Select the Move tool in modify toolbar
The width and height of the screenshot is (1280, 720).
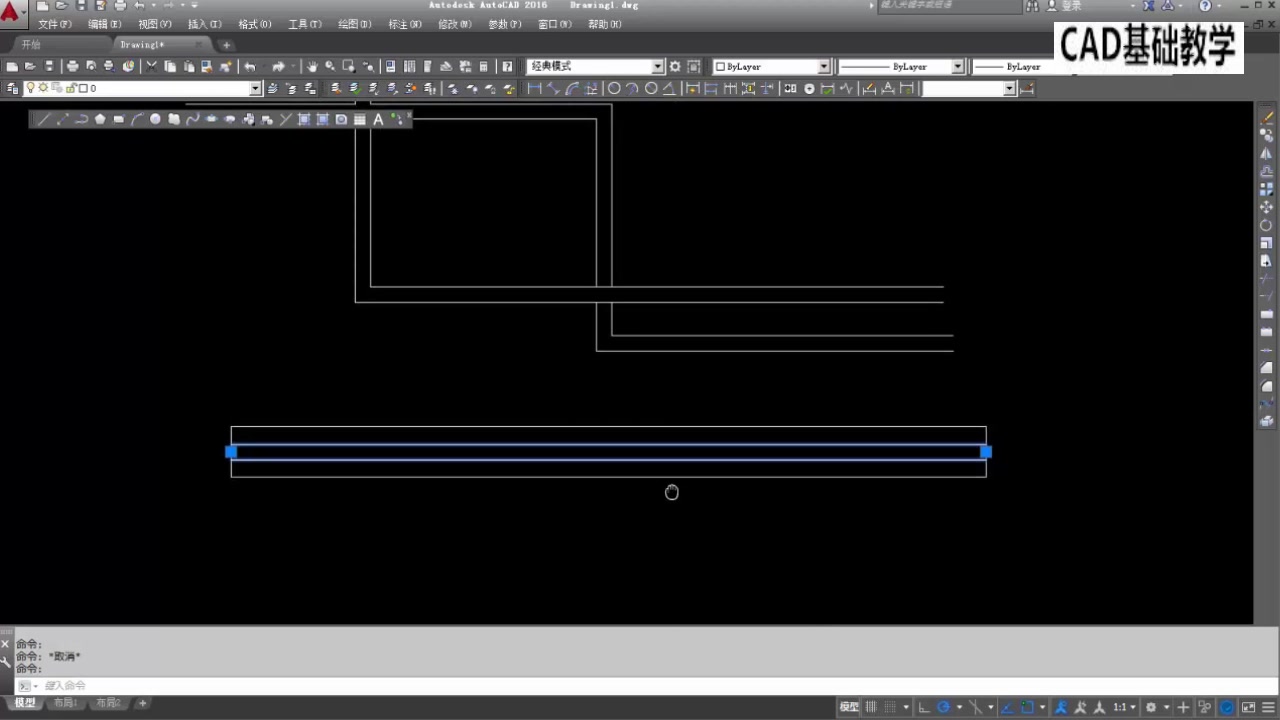[1267, 206]
